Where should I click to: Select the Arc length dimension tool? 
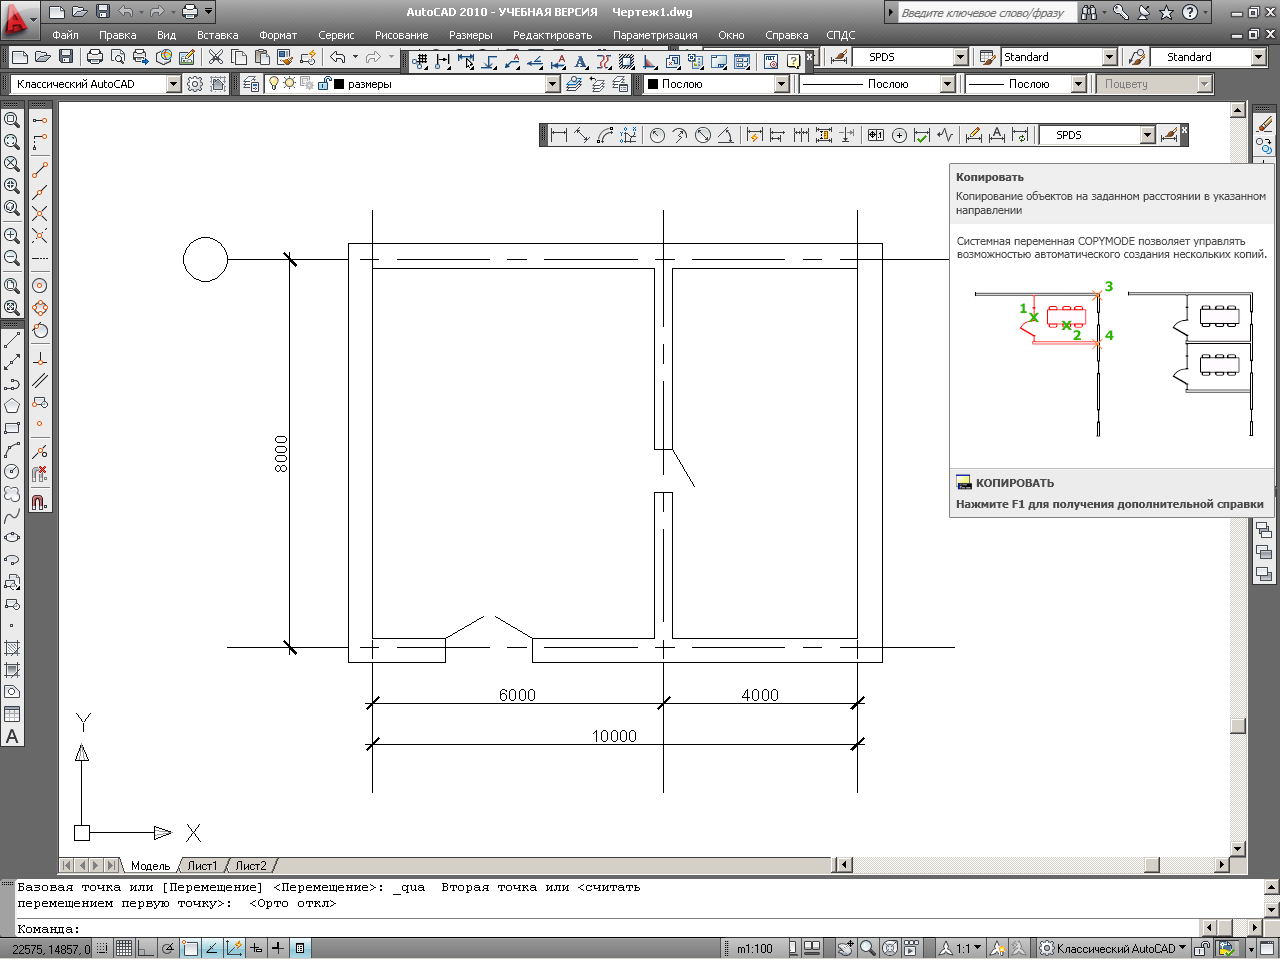pos(605,135)
